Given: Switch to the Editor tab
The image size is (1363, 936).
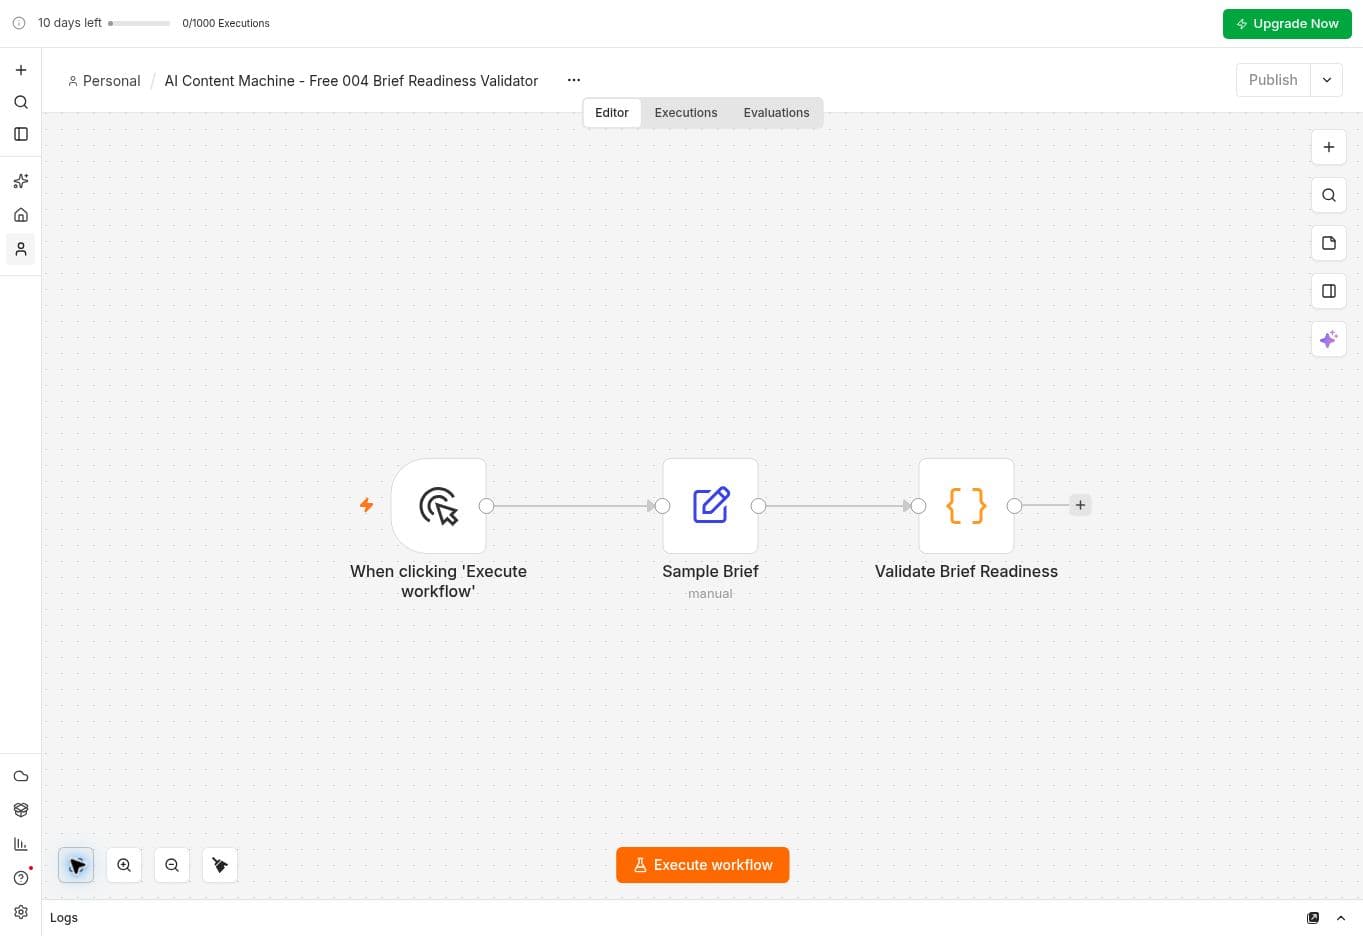Looking at the screenshot, I should point(612,113).
